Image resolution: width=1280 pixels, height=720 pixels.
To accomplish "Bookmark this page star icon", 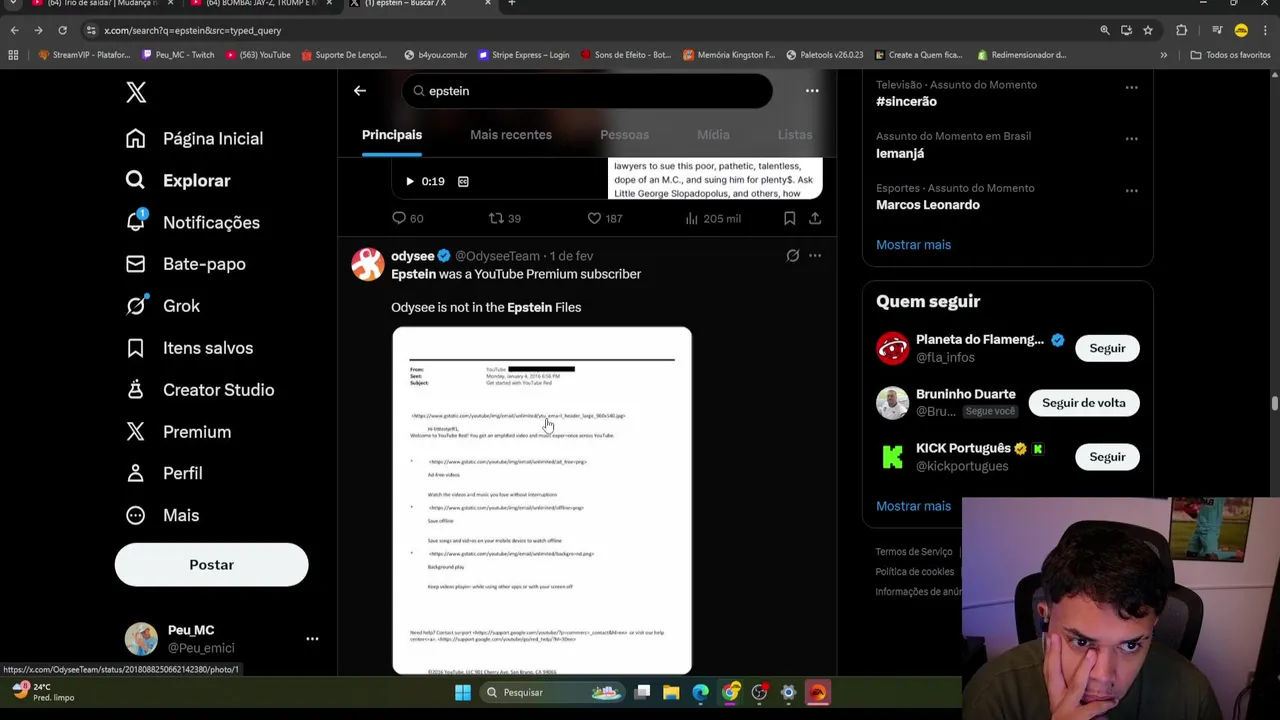I will (1148, 30).
